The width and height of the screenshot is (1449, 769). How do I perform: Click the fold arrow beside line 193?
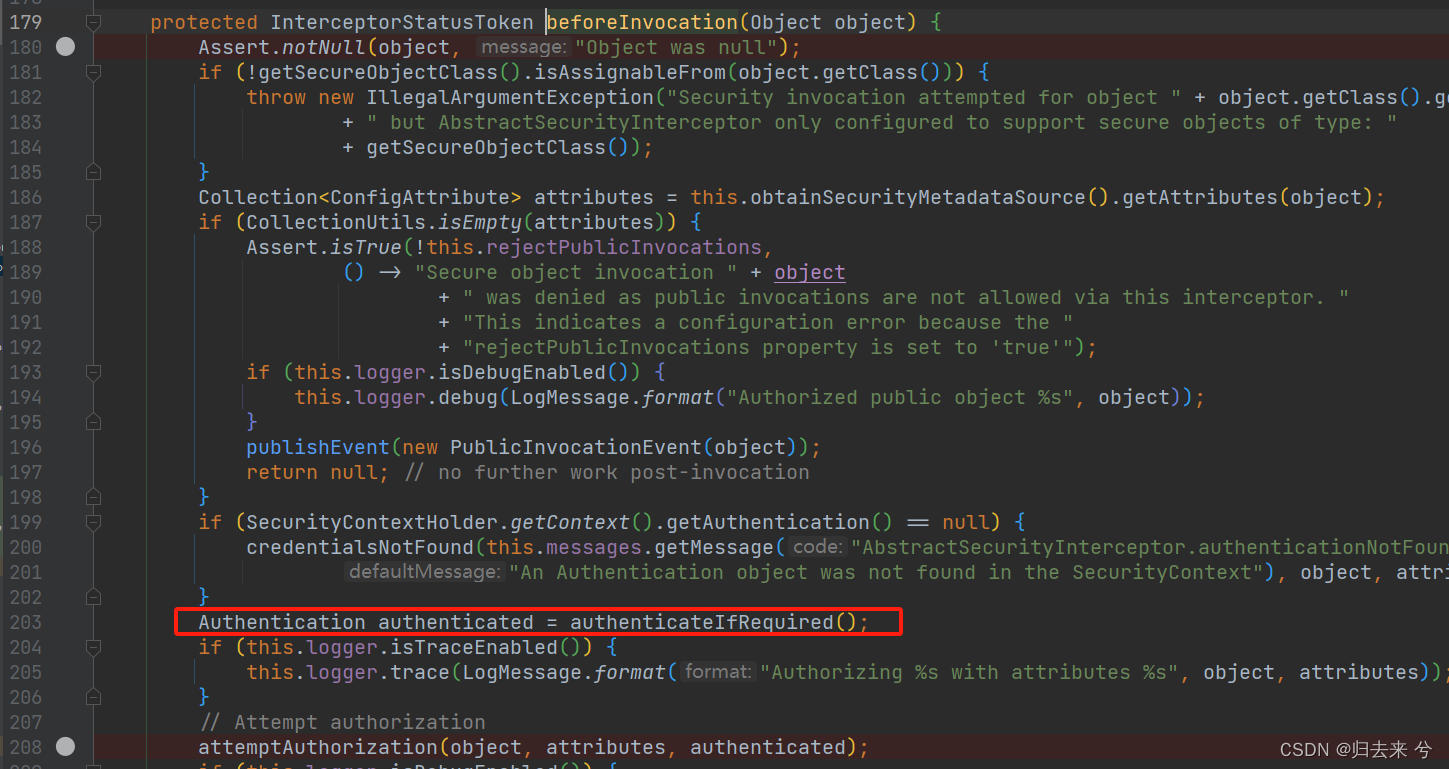coord(93,372)
